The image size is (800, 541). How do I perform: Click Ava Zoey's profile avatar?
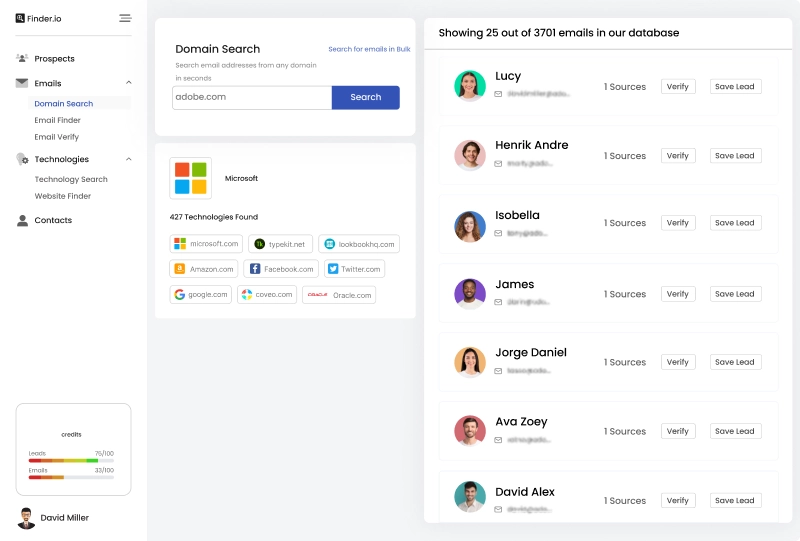pyautogui.click(x=470, y=431)
